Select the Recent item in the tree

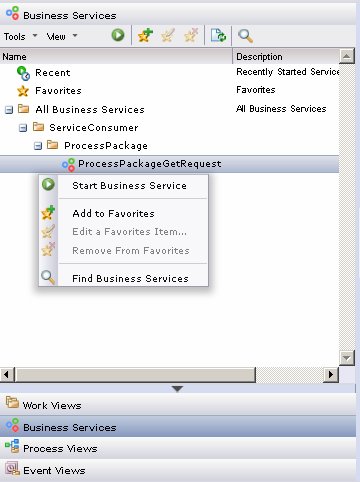pyautogui.click(x=53, y=73)
